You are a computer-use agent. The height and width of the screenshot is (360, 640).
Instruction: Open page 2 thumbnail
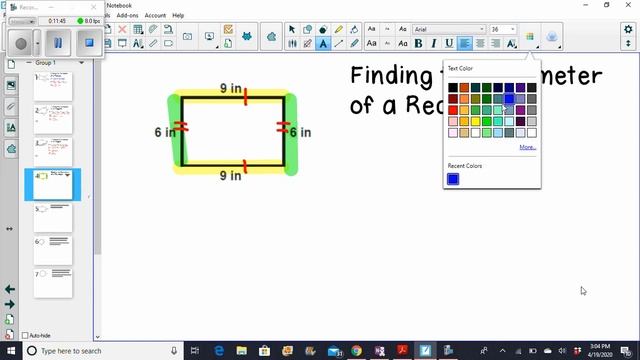53,119
